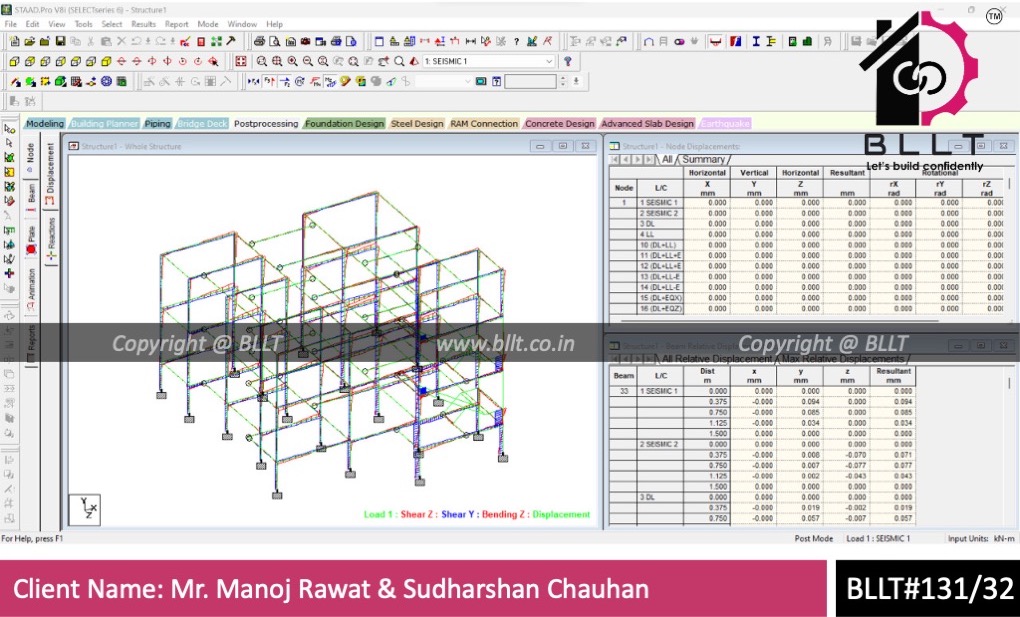Click the Whole Structure display icon
Viewport: 1020px width, 617px height.
pyautogui.click(x=241, y=62)
